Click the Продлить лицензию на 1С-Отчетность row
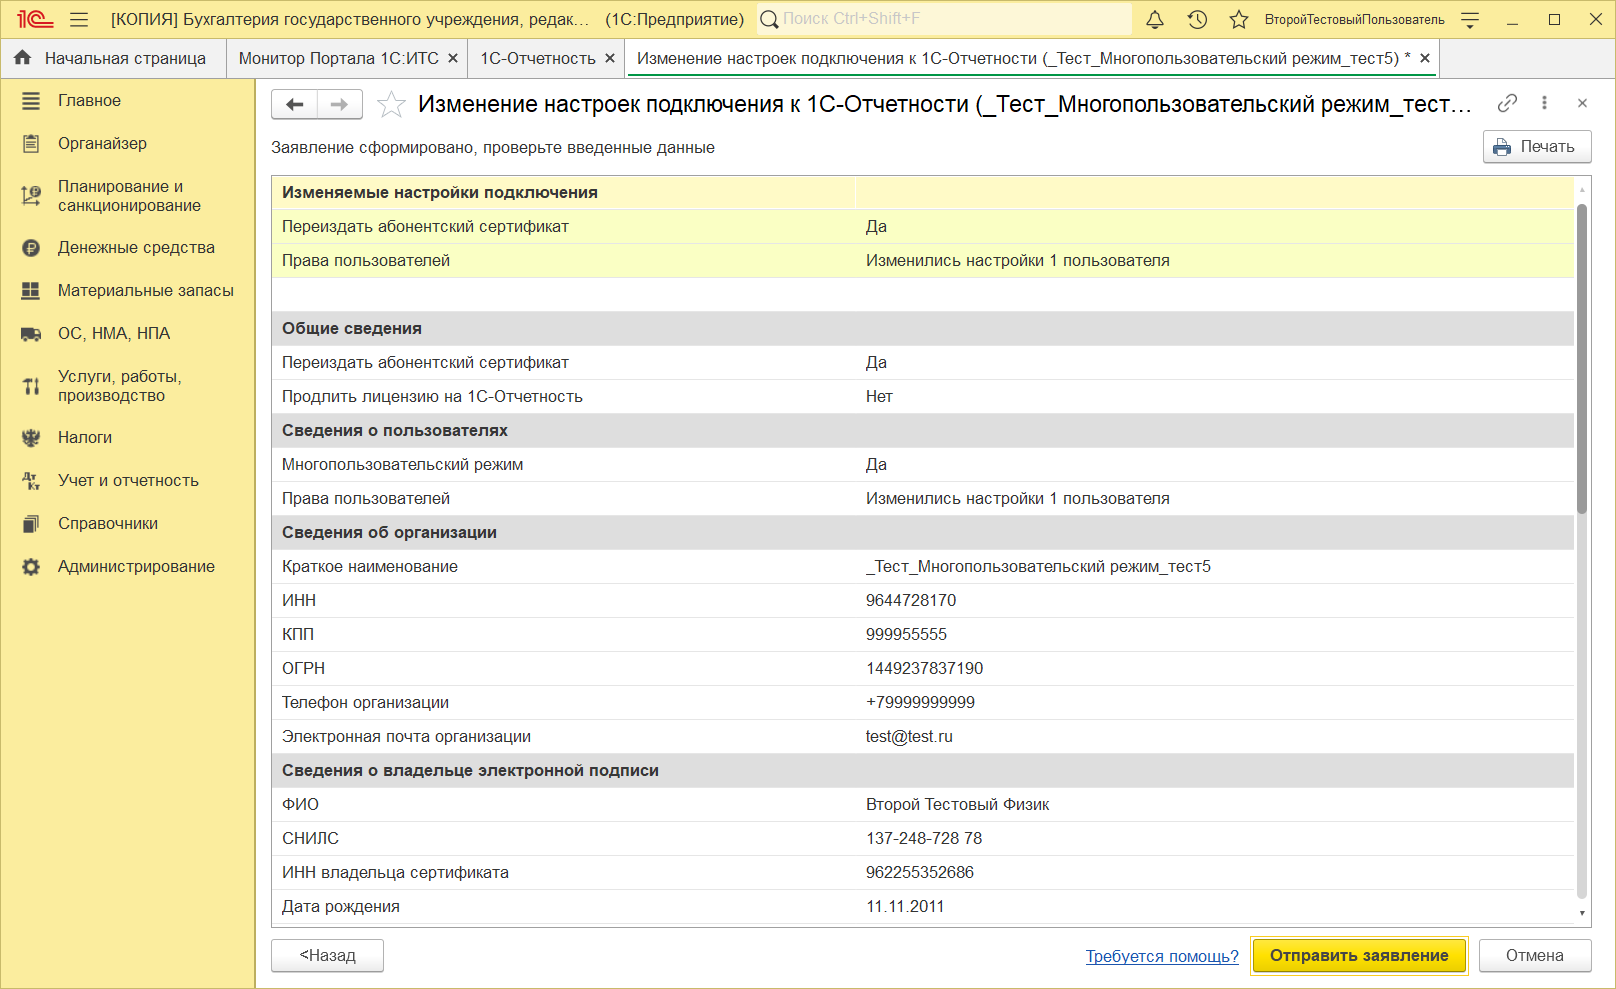Viewport: 1616px width, 989px height. pos(922,397)
